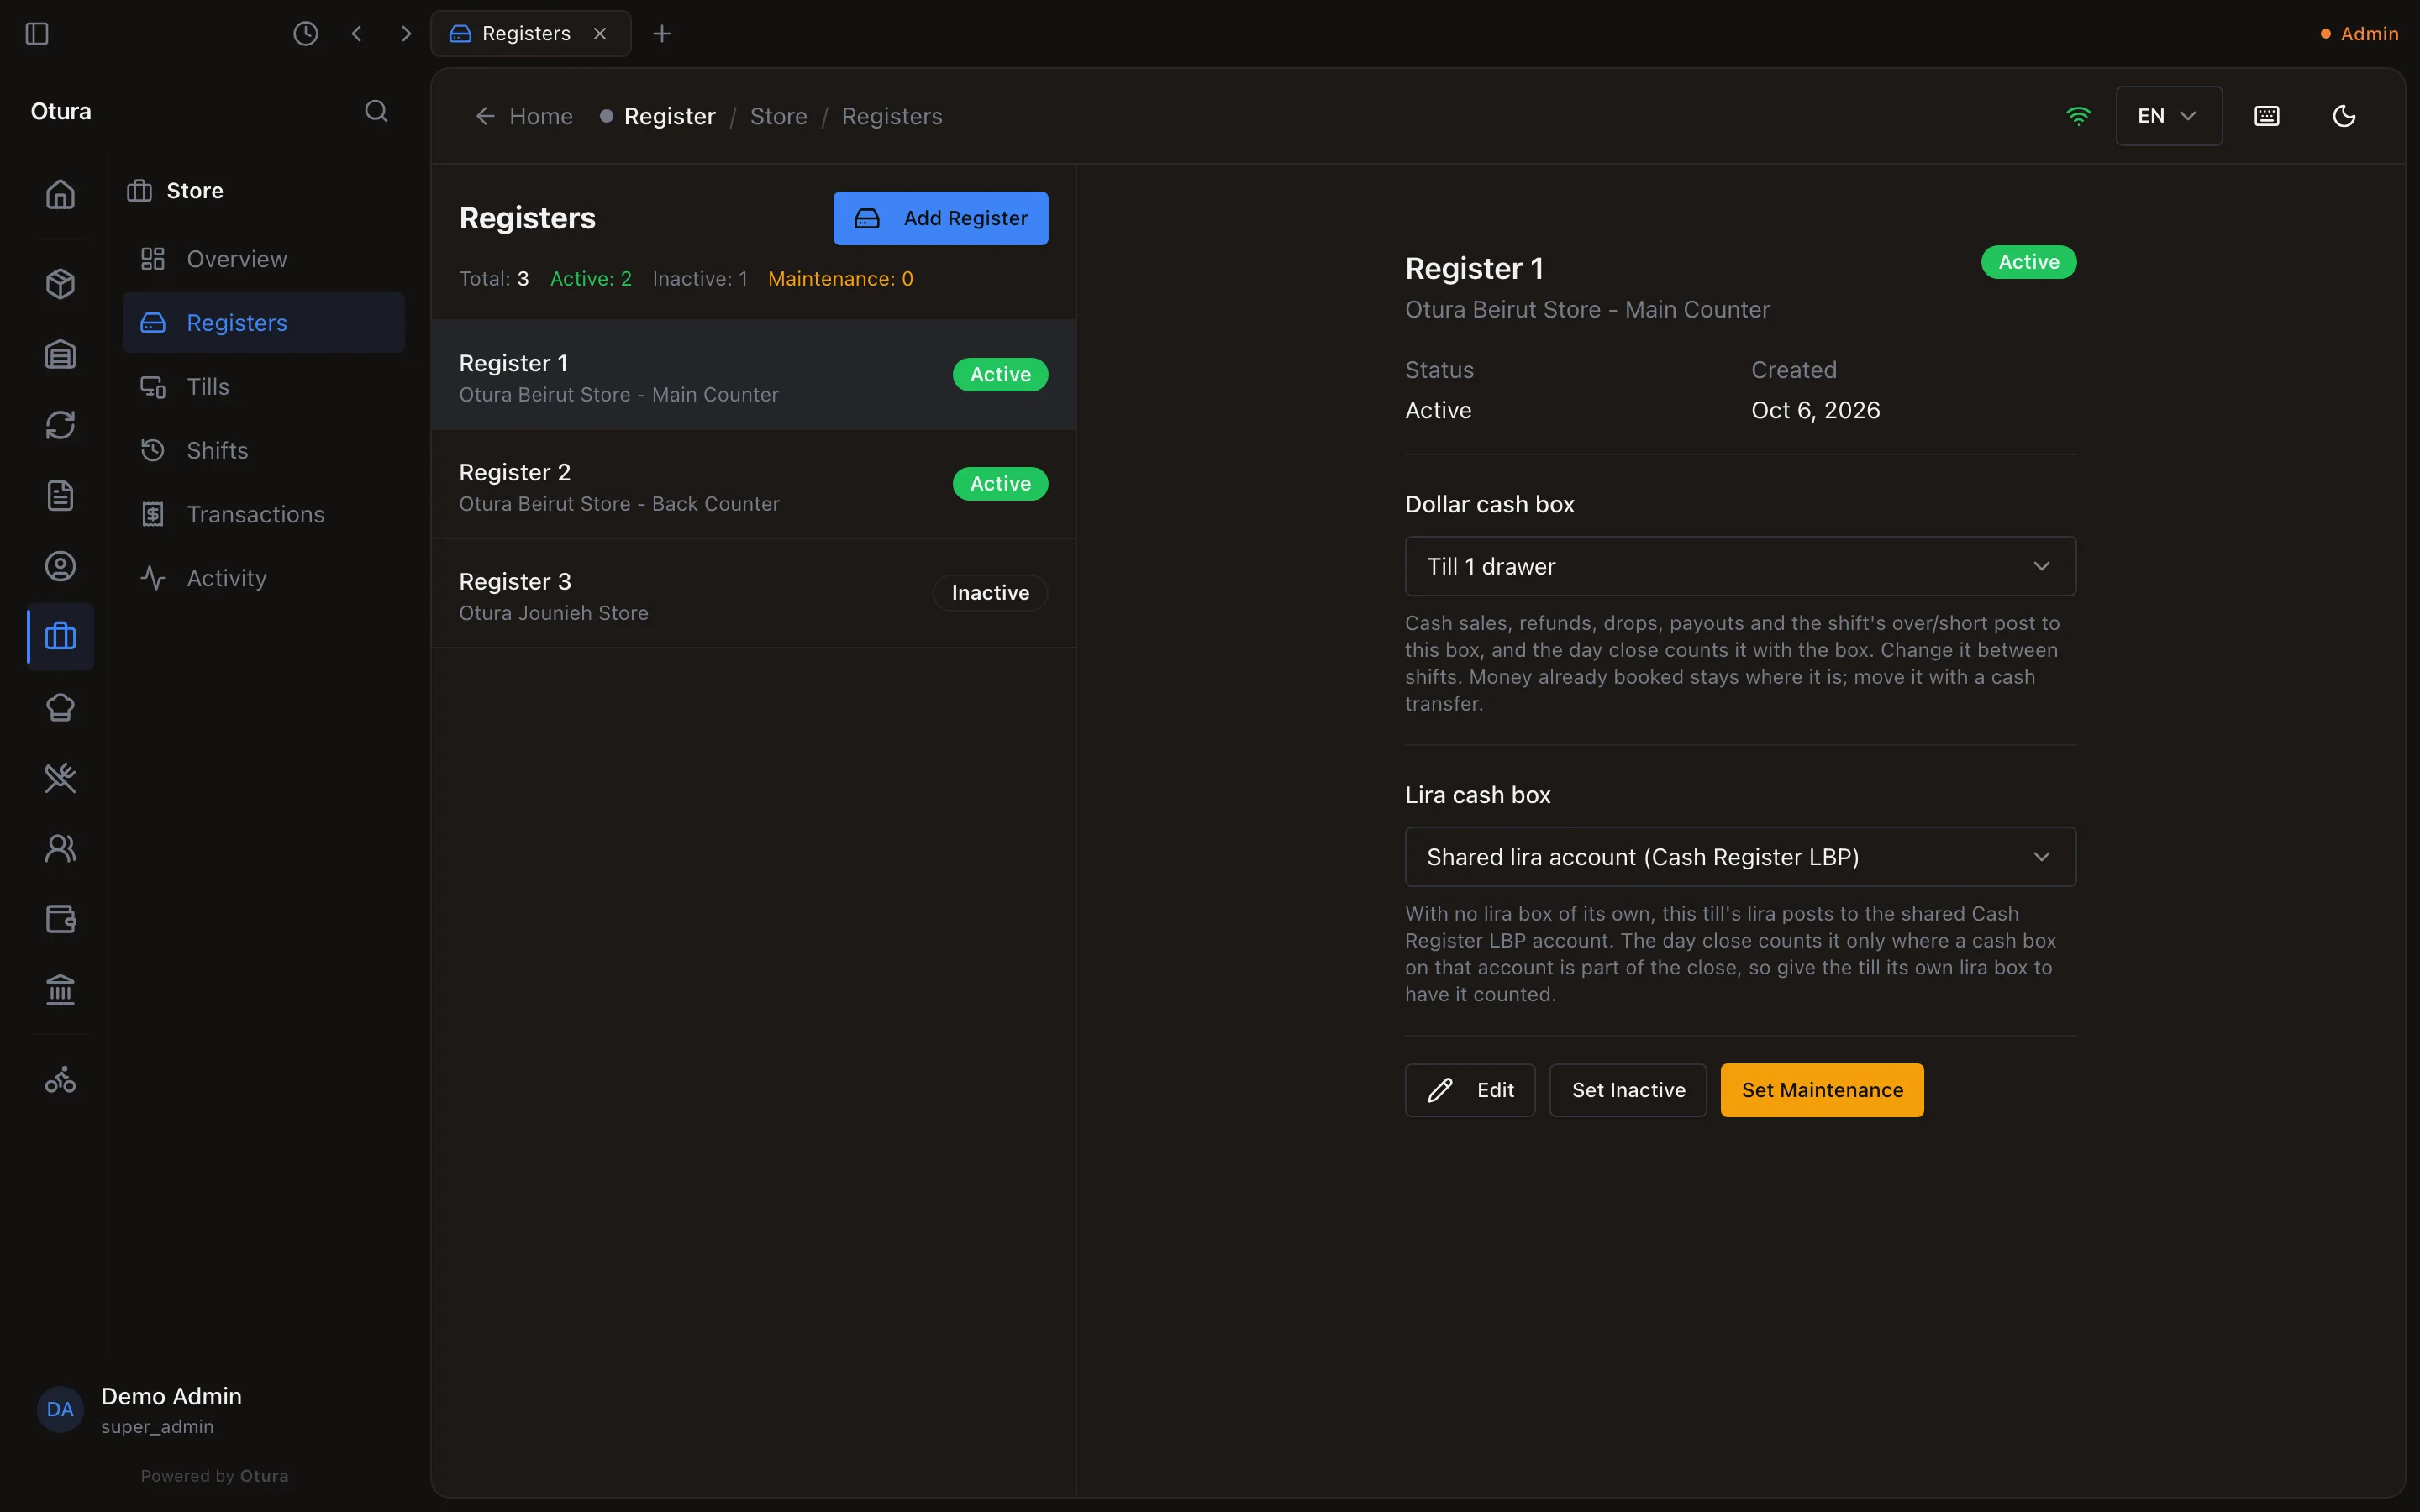Toggle dark mode with moon icon

tap(2344, 116)
